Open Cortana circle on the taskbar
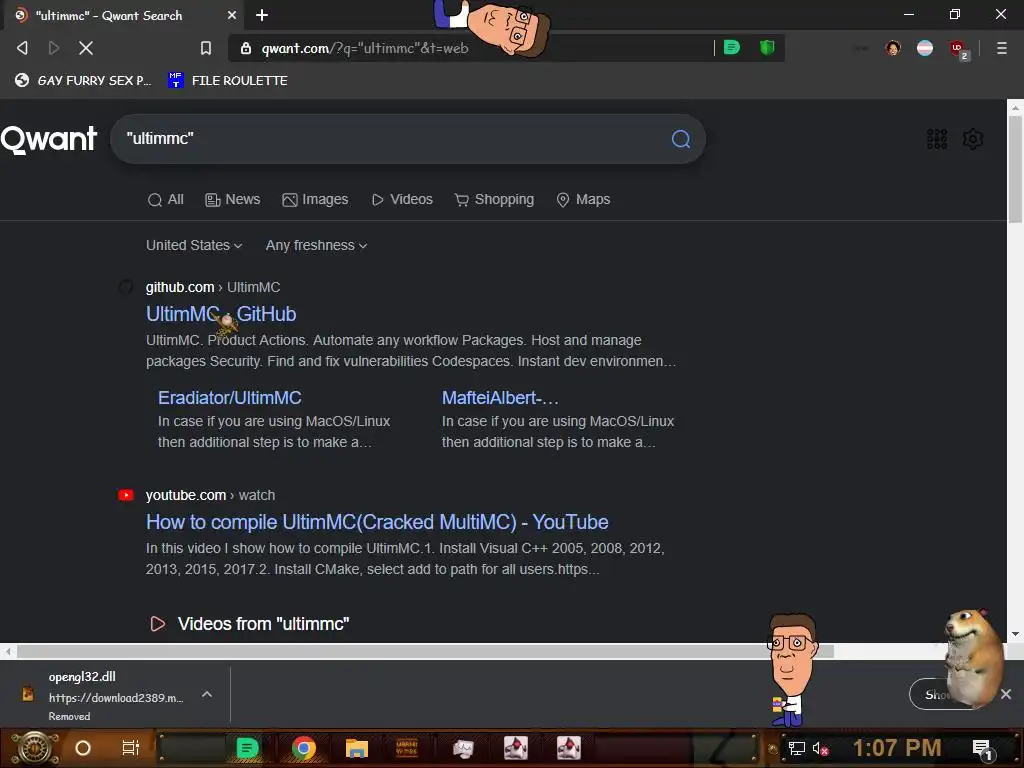This screenshot has width=1024, height=768. click(83, 748)
